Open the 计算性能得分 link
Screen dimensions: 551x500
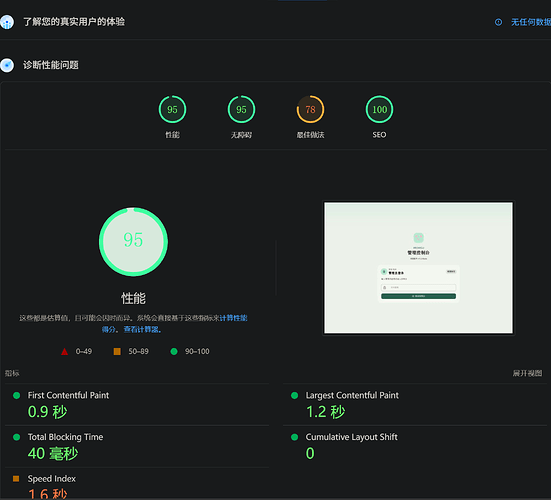pos(233,318)
